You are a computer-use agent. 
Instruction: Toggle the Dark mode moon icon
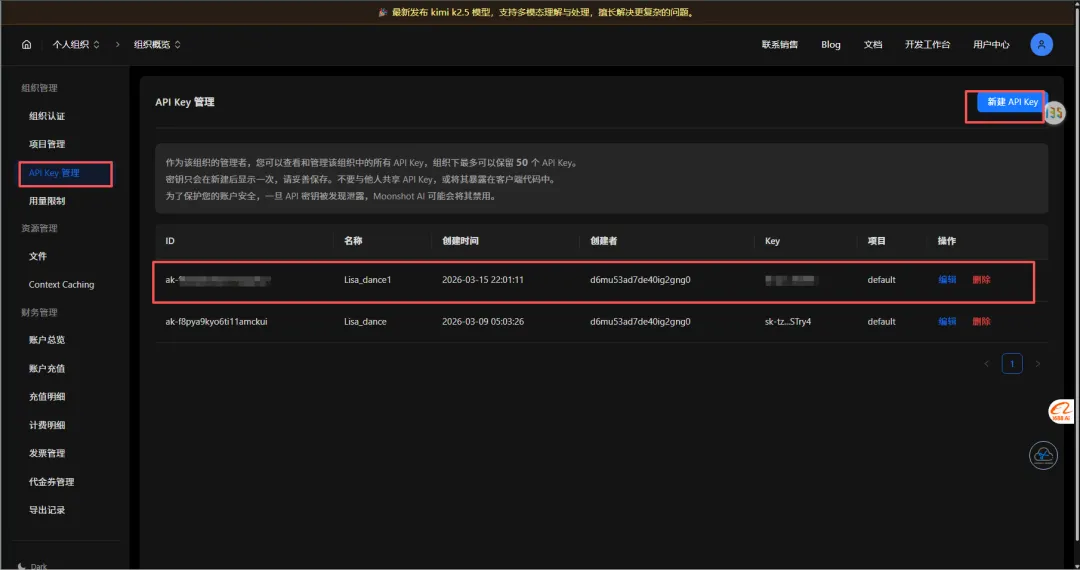pyautogui.click(x=22, y=566)
